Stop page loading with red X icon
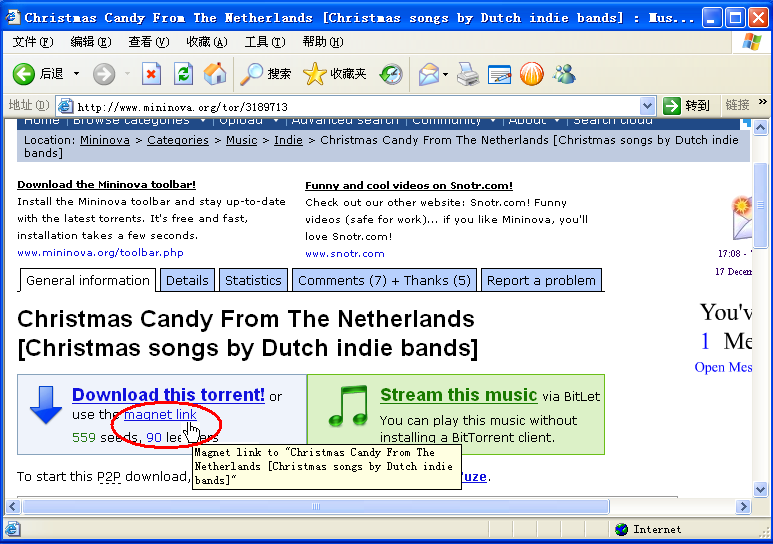The image size is (773, 544). (151, 74)
